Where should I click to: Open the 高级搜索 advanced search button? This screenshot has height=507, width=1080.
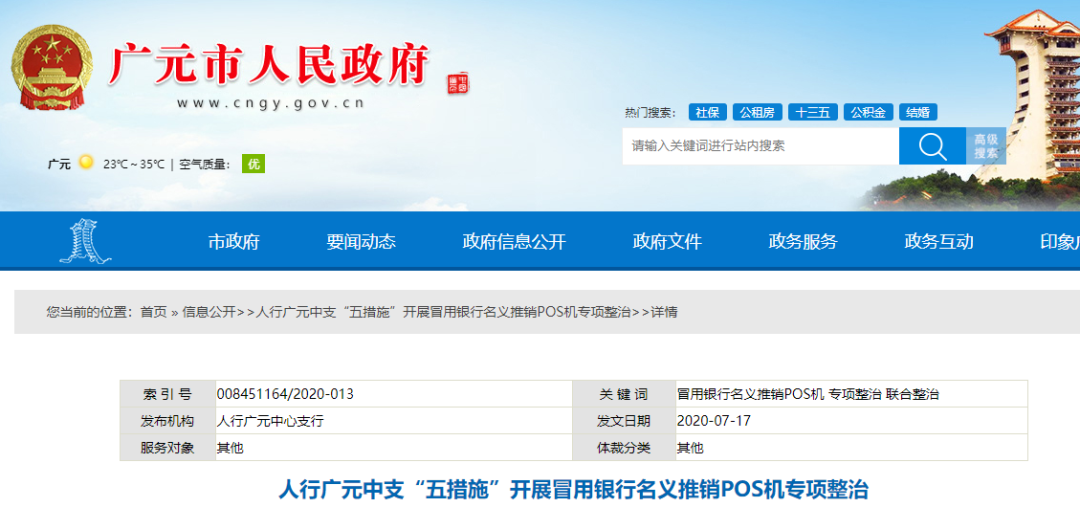point(985,146)
